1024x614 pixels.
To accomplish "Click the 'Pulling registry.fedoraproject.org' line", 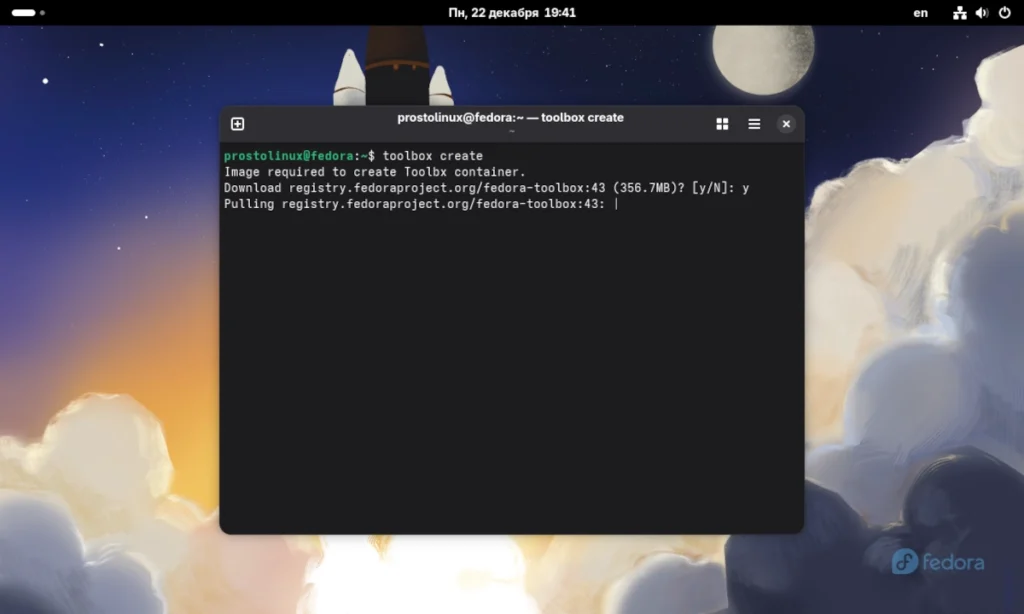I will click(415, 204).
